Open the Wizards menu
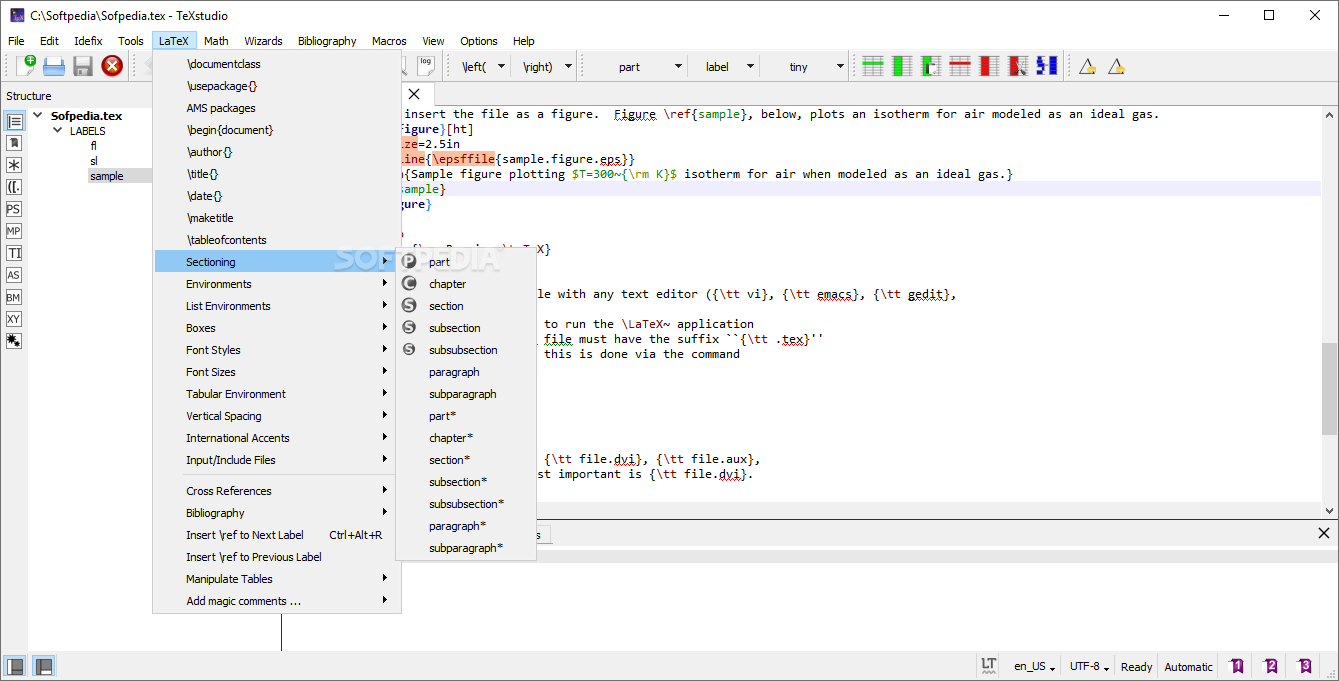This screenshot has height=681, width=1339. pos(263,41)
